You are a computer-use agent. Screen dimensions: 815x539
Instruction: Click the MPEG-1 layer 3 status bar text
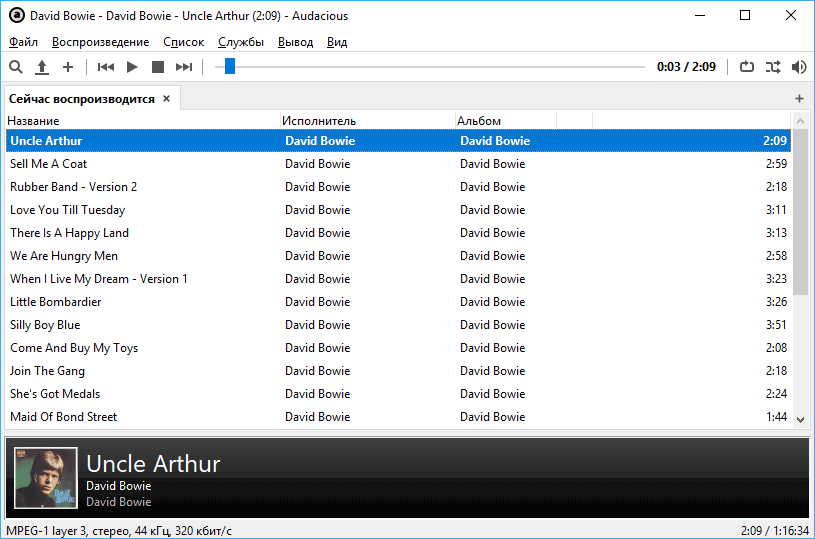click(119, 531)
